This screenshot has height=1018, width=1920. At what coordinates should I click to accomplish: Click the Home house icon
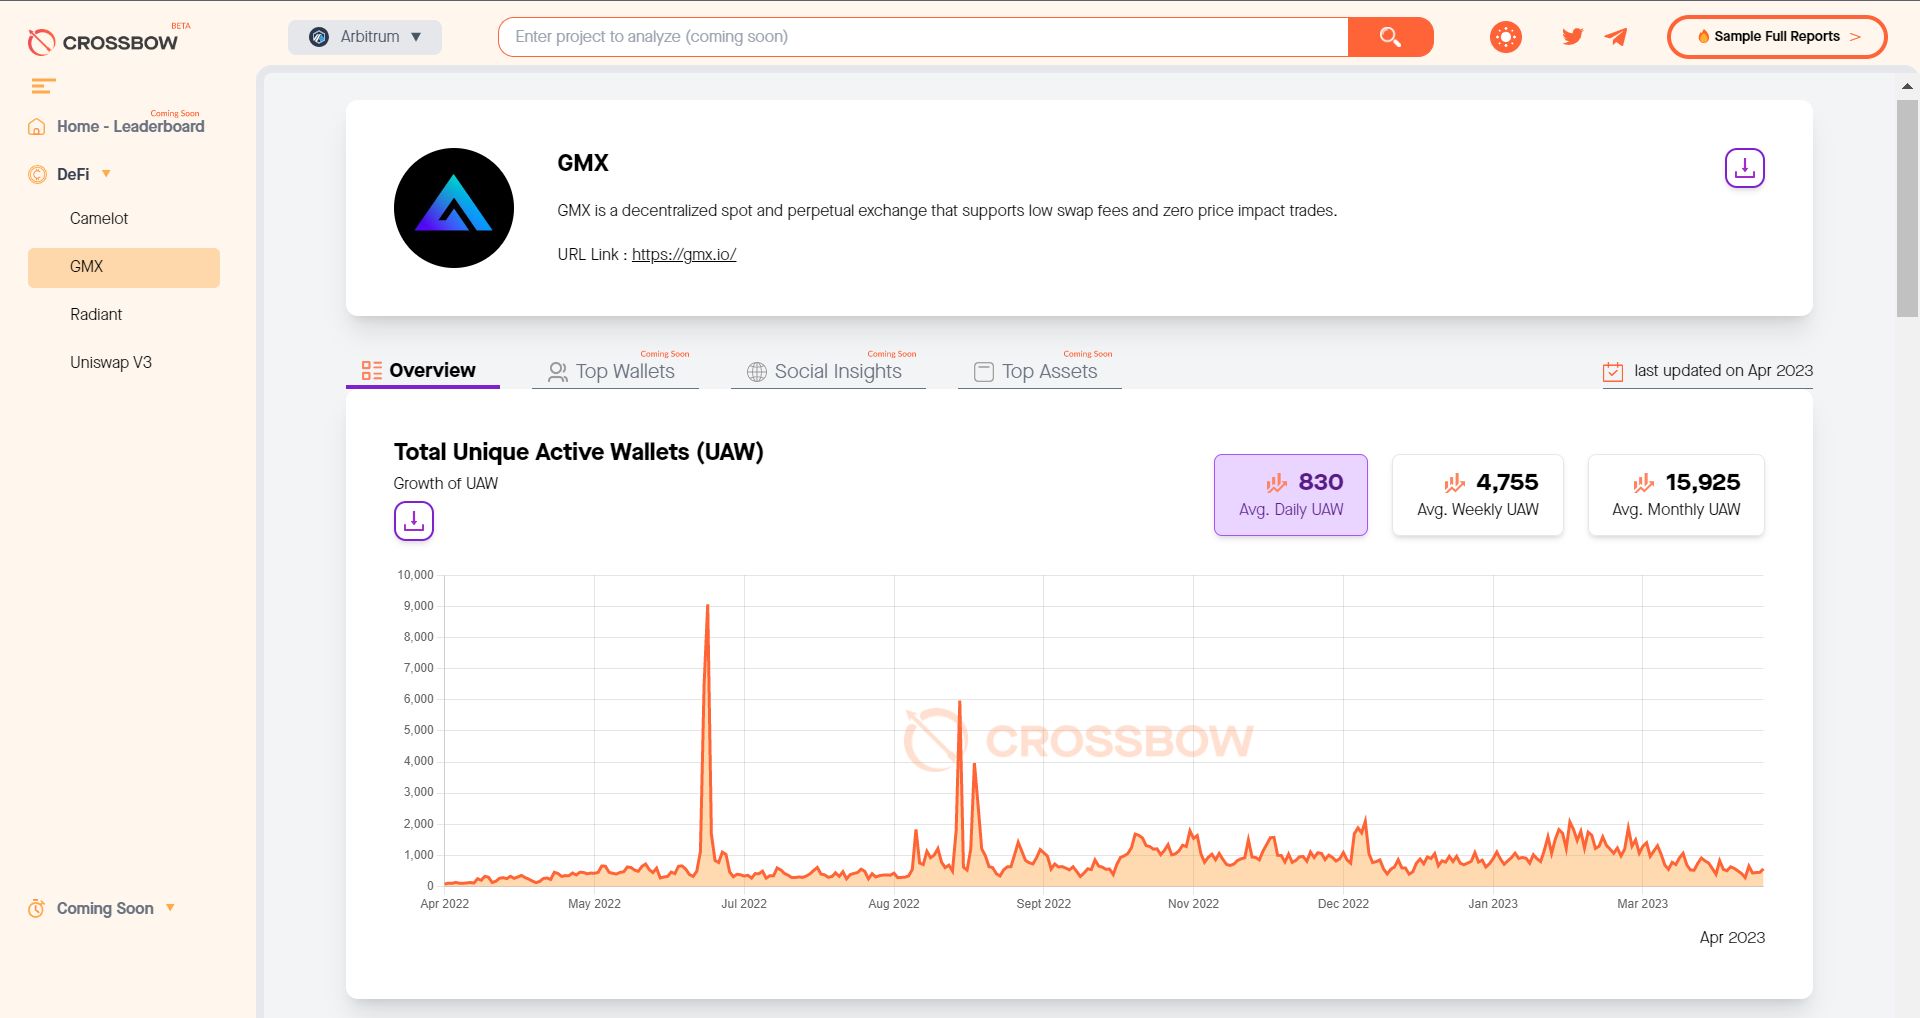coord(37,127)
